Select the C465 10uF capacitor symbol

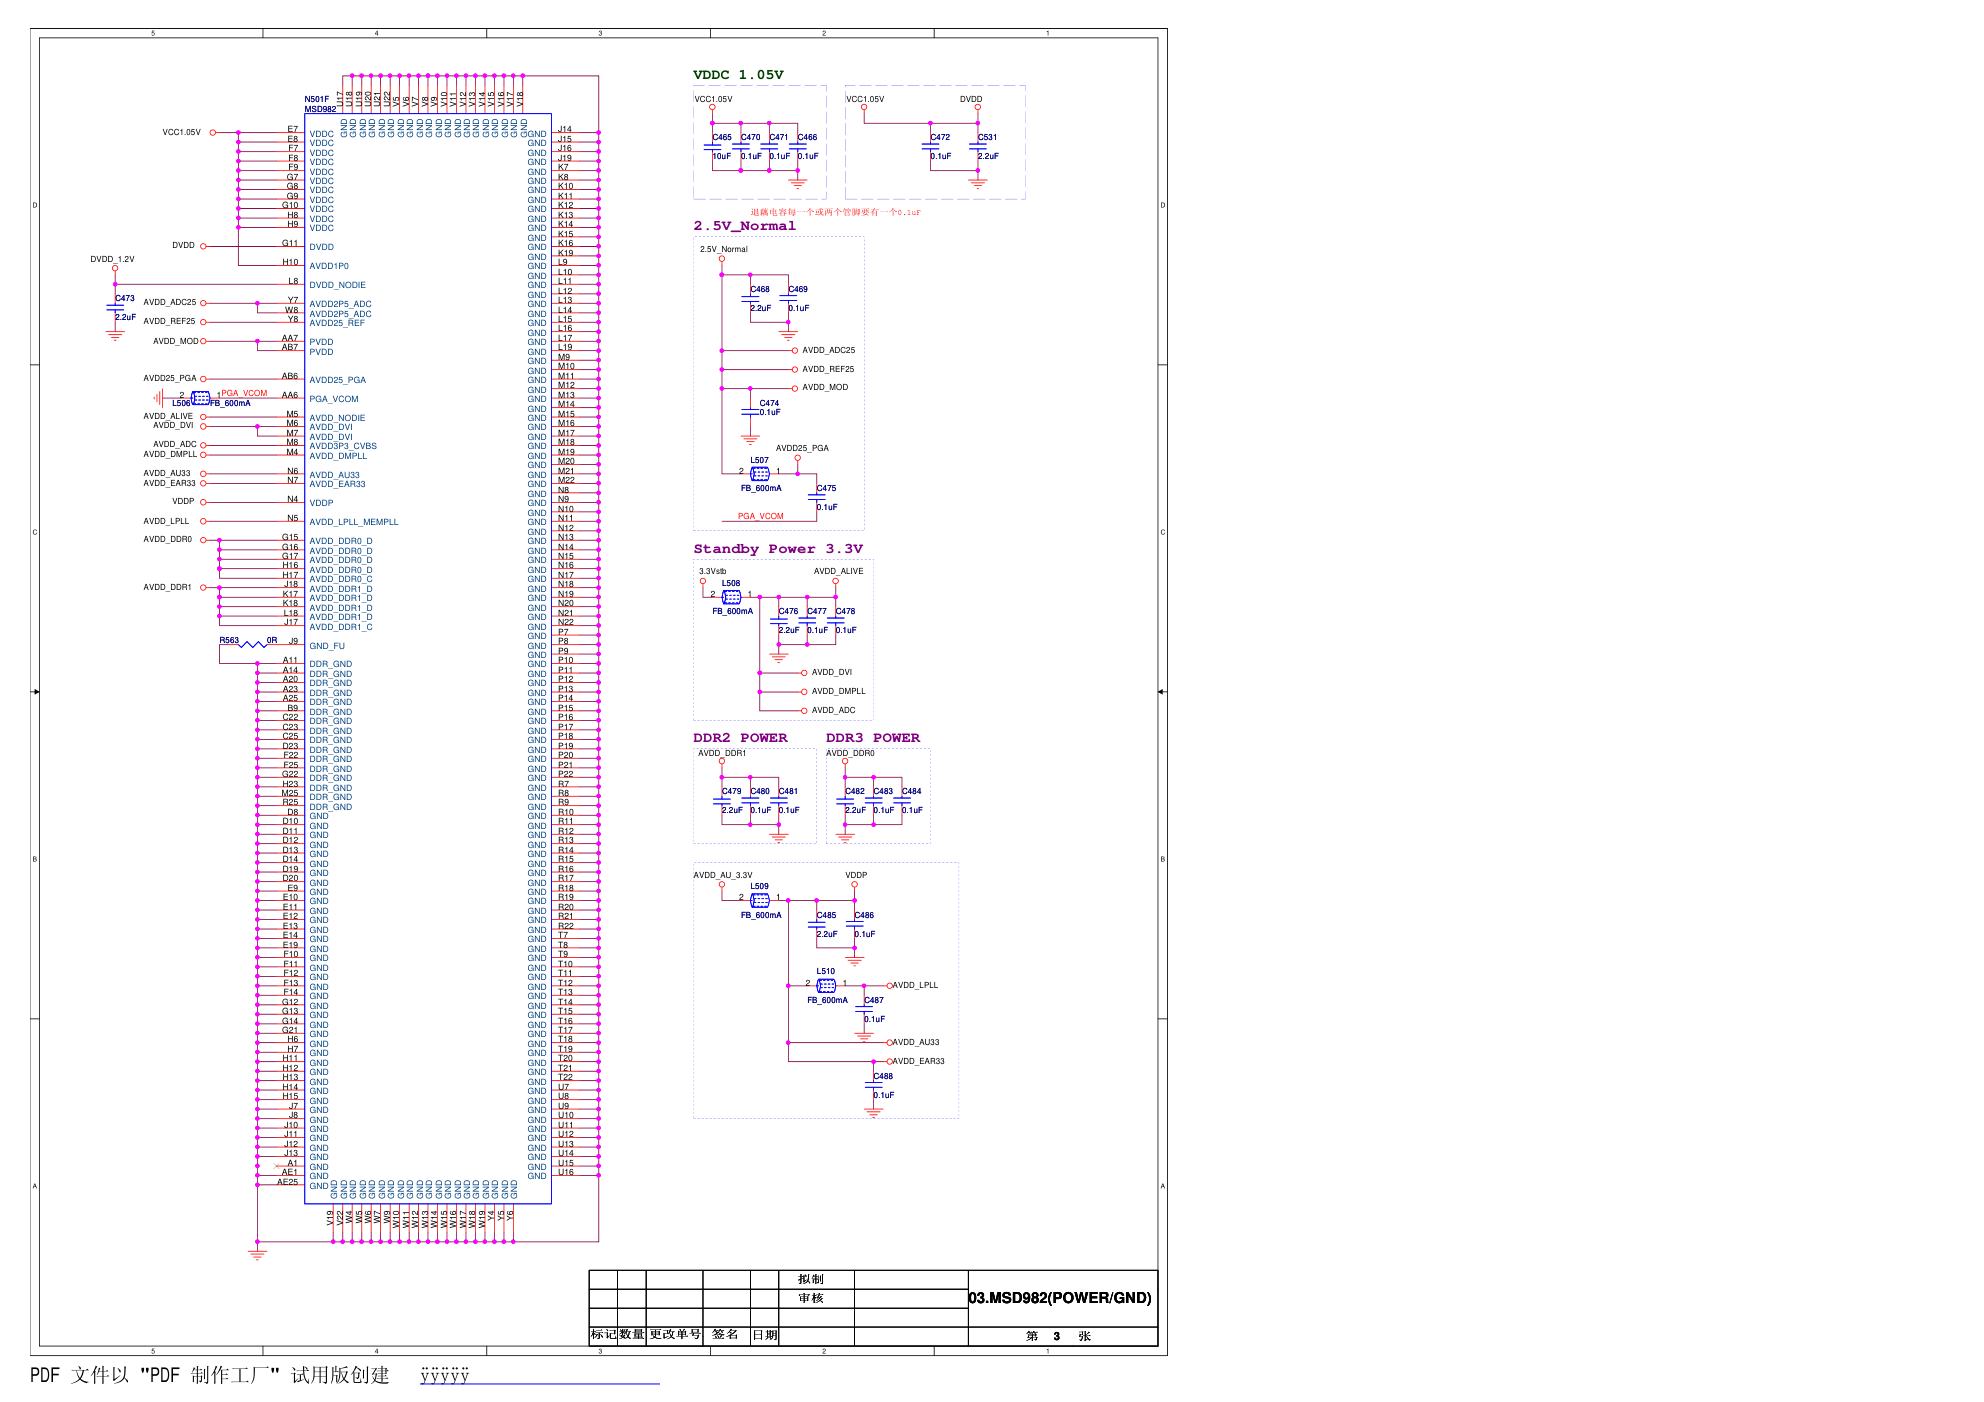point(713,147)
